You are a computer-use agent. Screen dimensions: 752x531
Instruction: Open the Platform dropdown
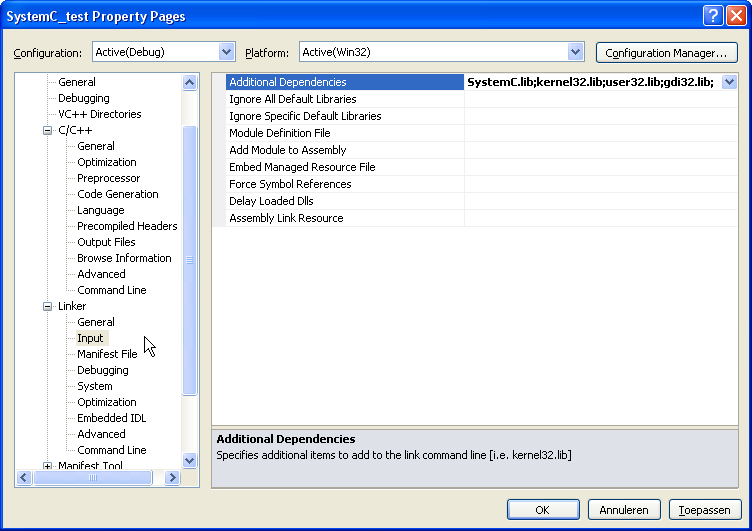[575, 52]
